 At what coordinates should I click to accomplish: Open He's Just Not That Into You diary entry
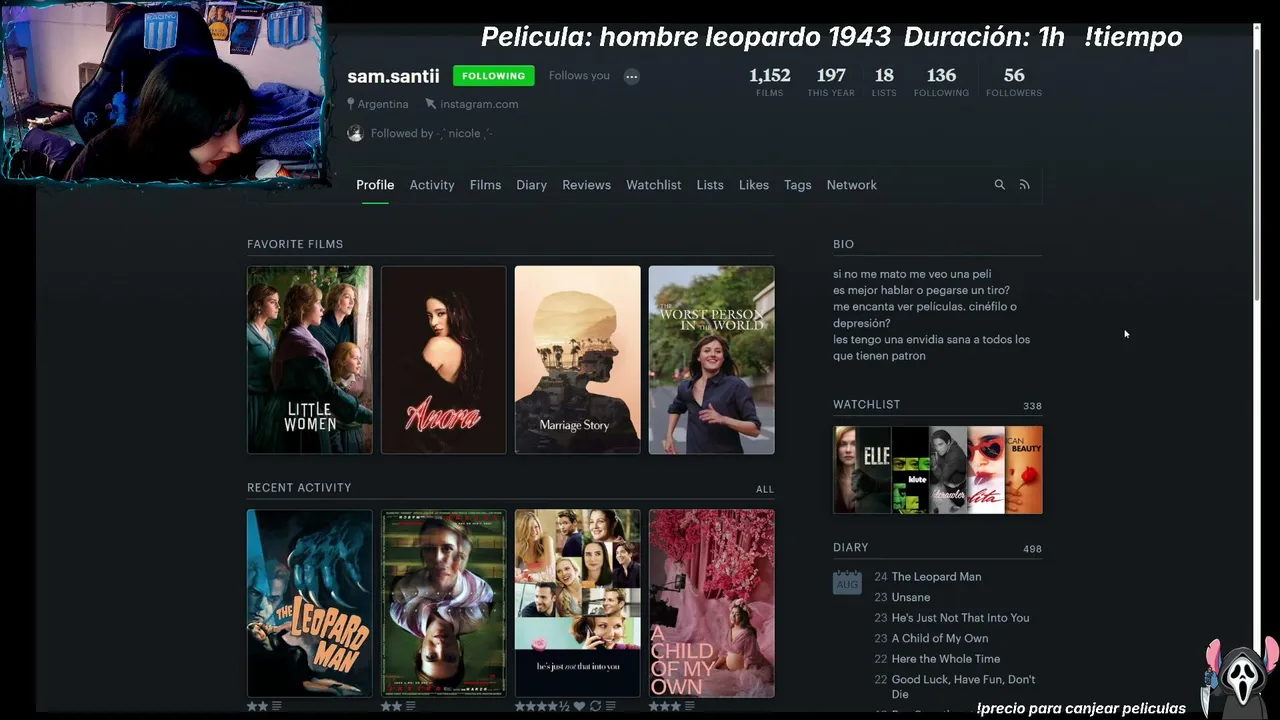(x=960, y=618)
